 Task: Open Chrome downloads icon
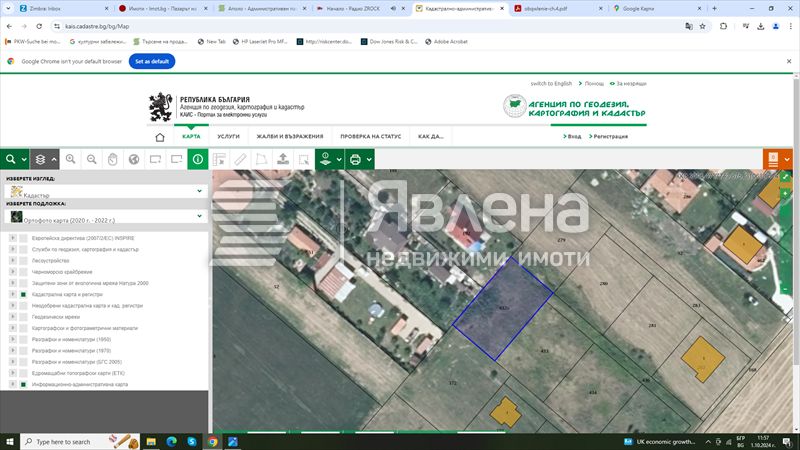pos(761,26)
